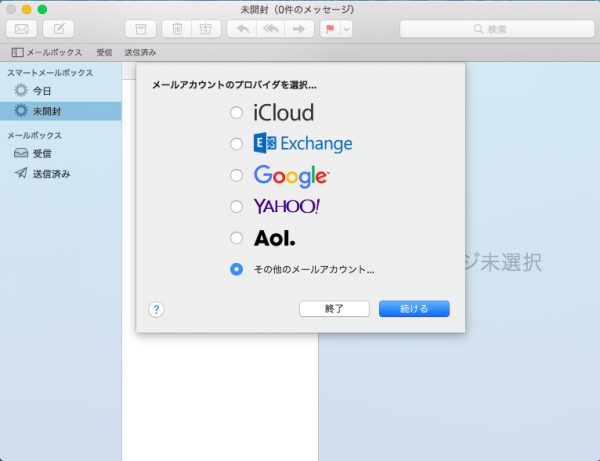Click the その他のメールアカウント… label

pos(314,270)
